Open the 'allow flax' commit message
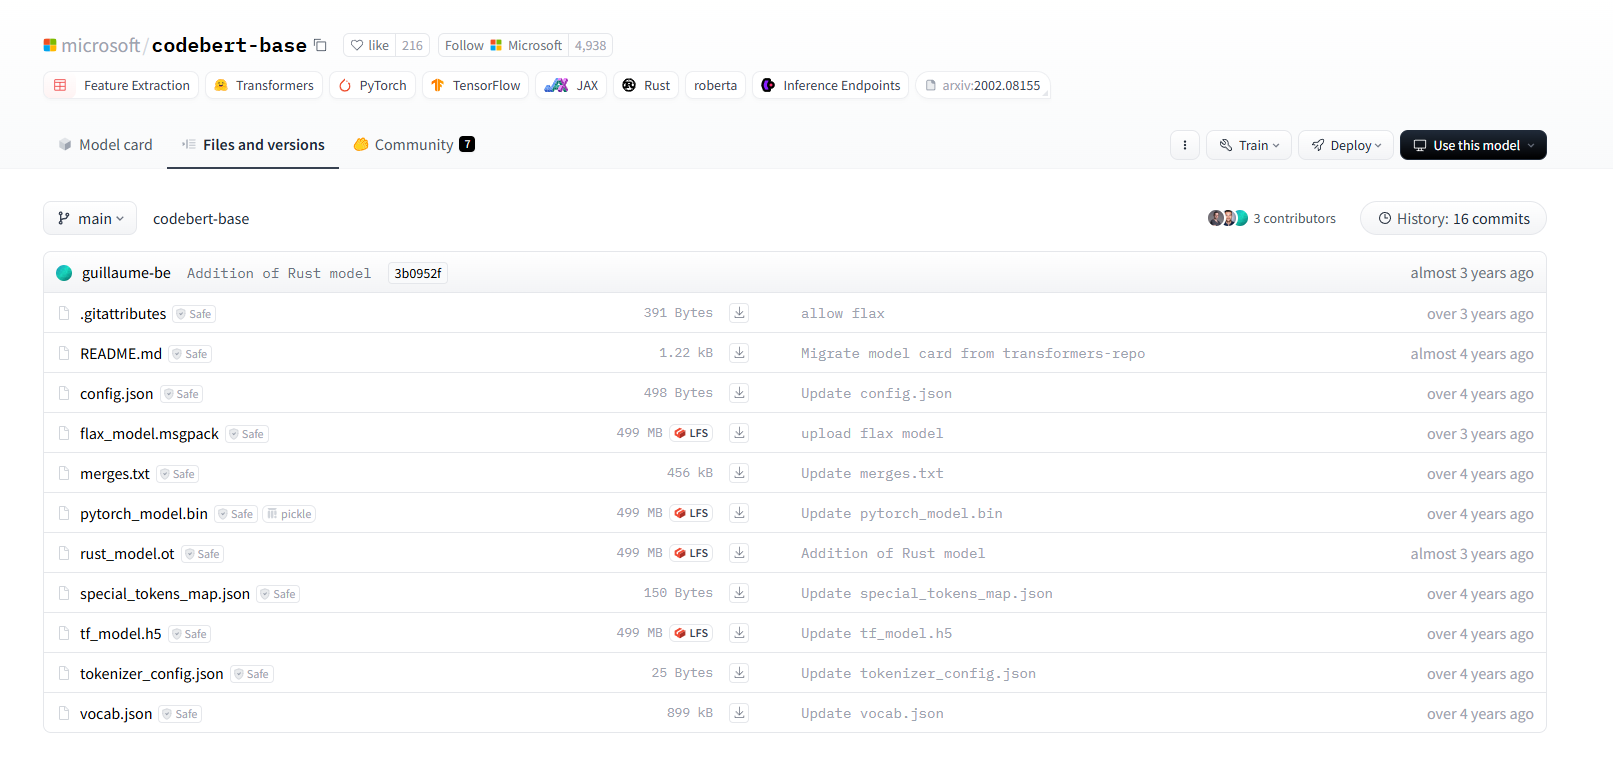 tap(843, 313)
